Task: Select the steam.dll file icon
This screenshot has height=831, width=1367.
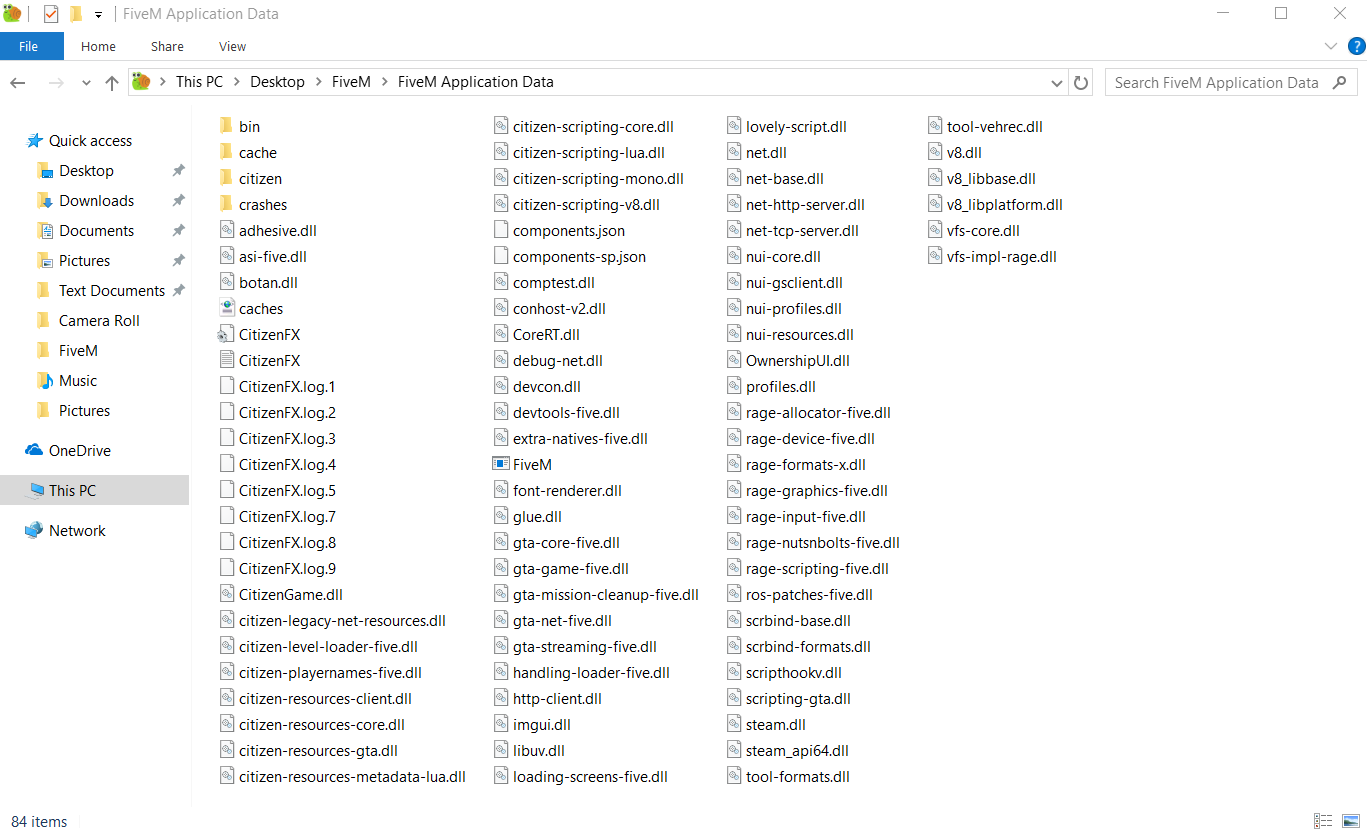Action: (734, 724)
